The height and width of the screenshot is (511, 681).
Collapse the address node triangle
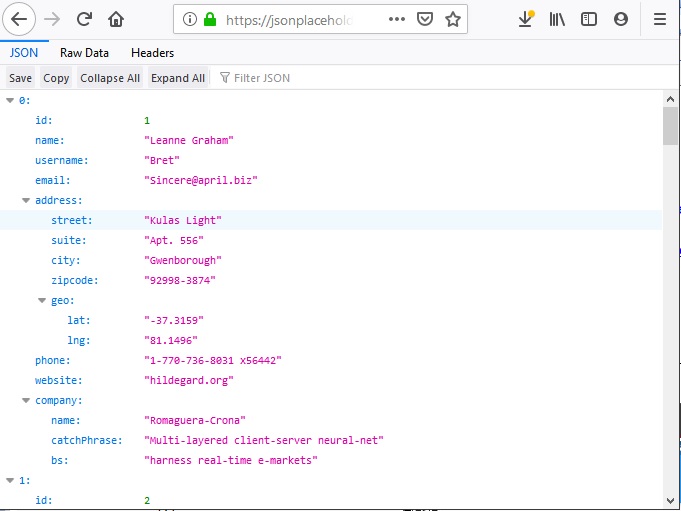pos(26,201)
